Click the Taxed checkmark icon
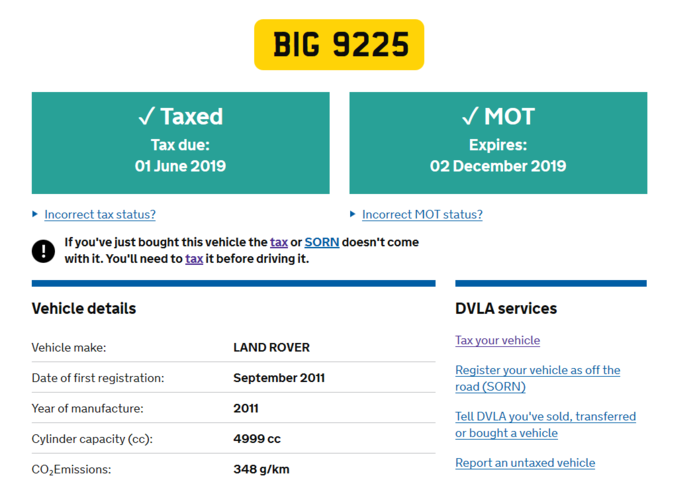The width and height of the screenshot is (699, 482). pos(147,116)
